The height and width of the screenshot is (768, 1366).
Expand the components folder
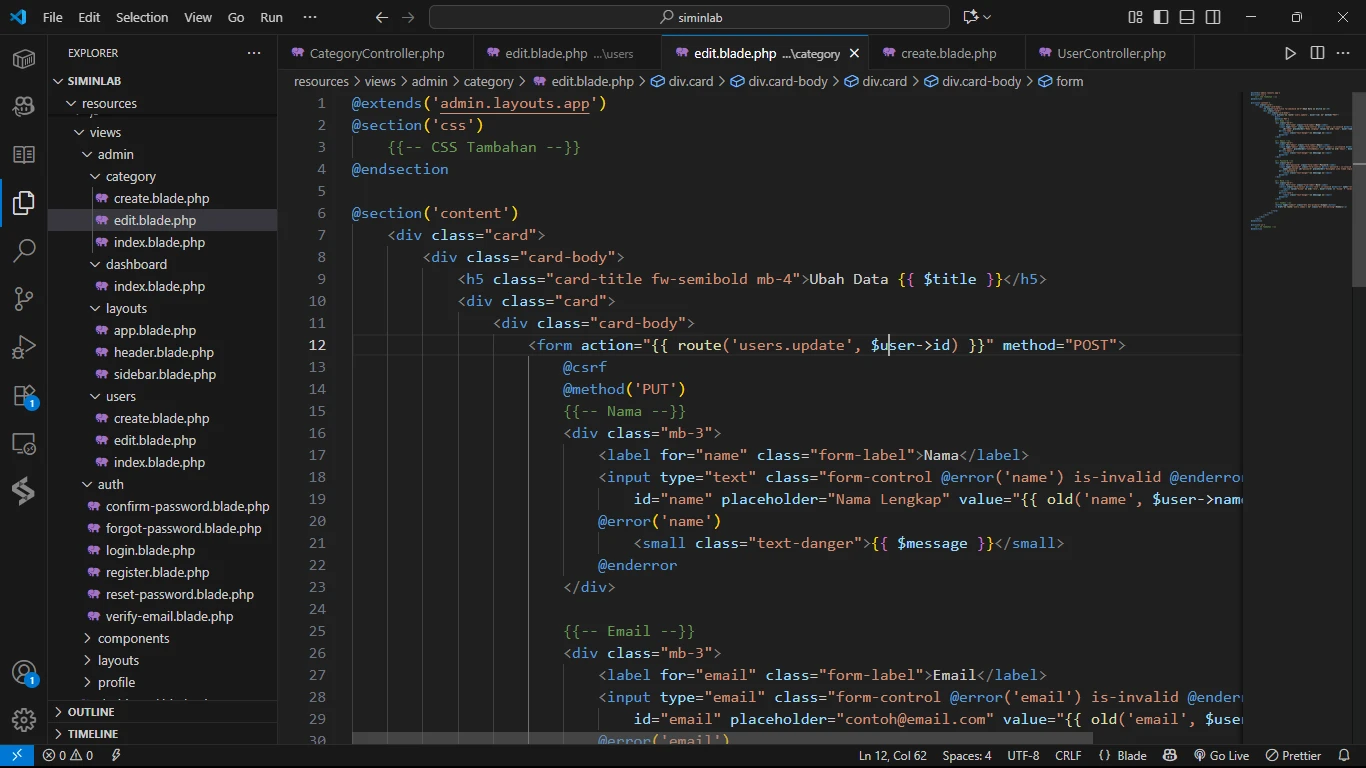tap(133, 638)
